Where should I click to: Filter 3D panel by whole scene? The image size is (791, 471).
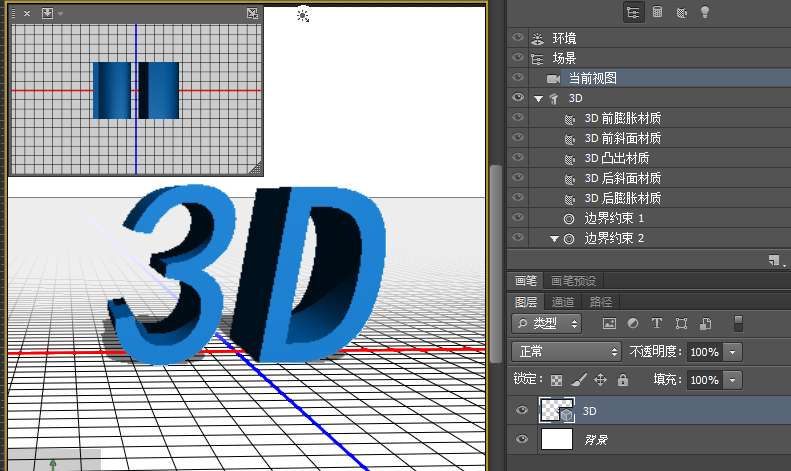633,12
